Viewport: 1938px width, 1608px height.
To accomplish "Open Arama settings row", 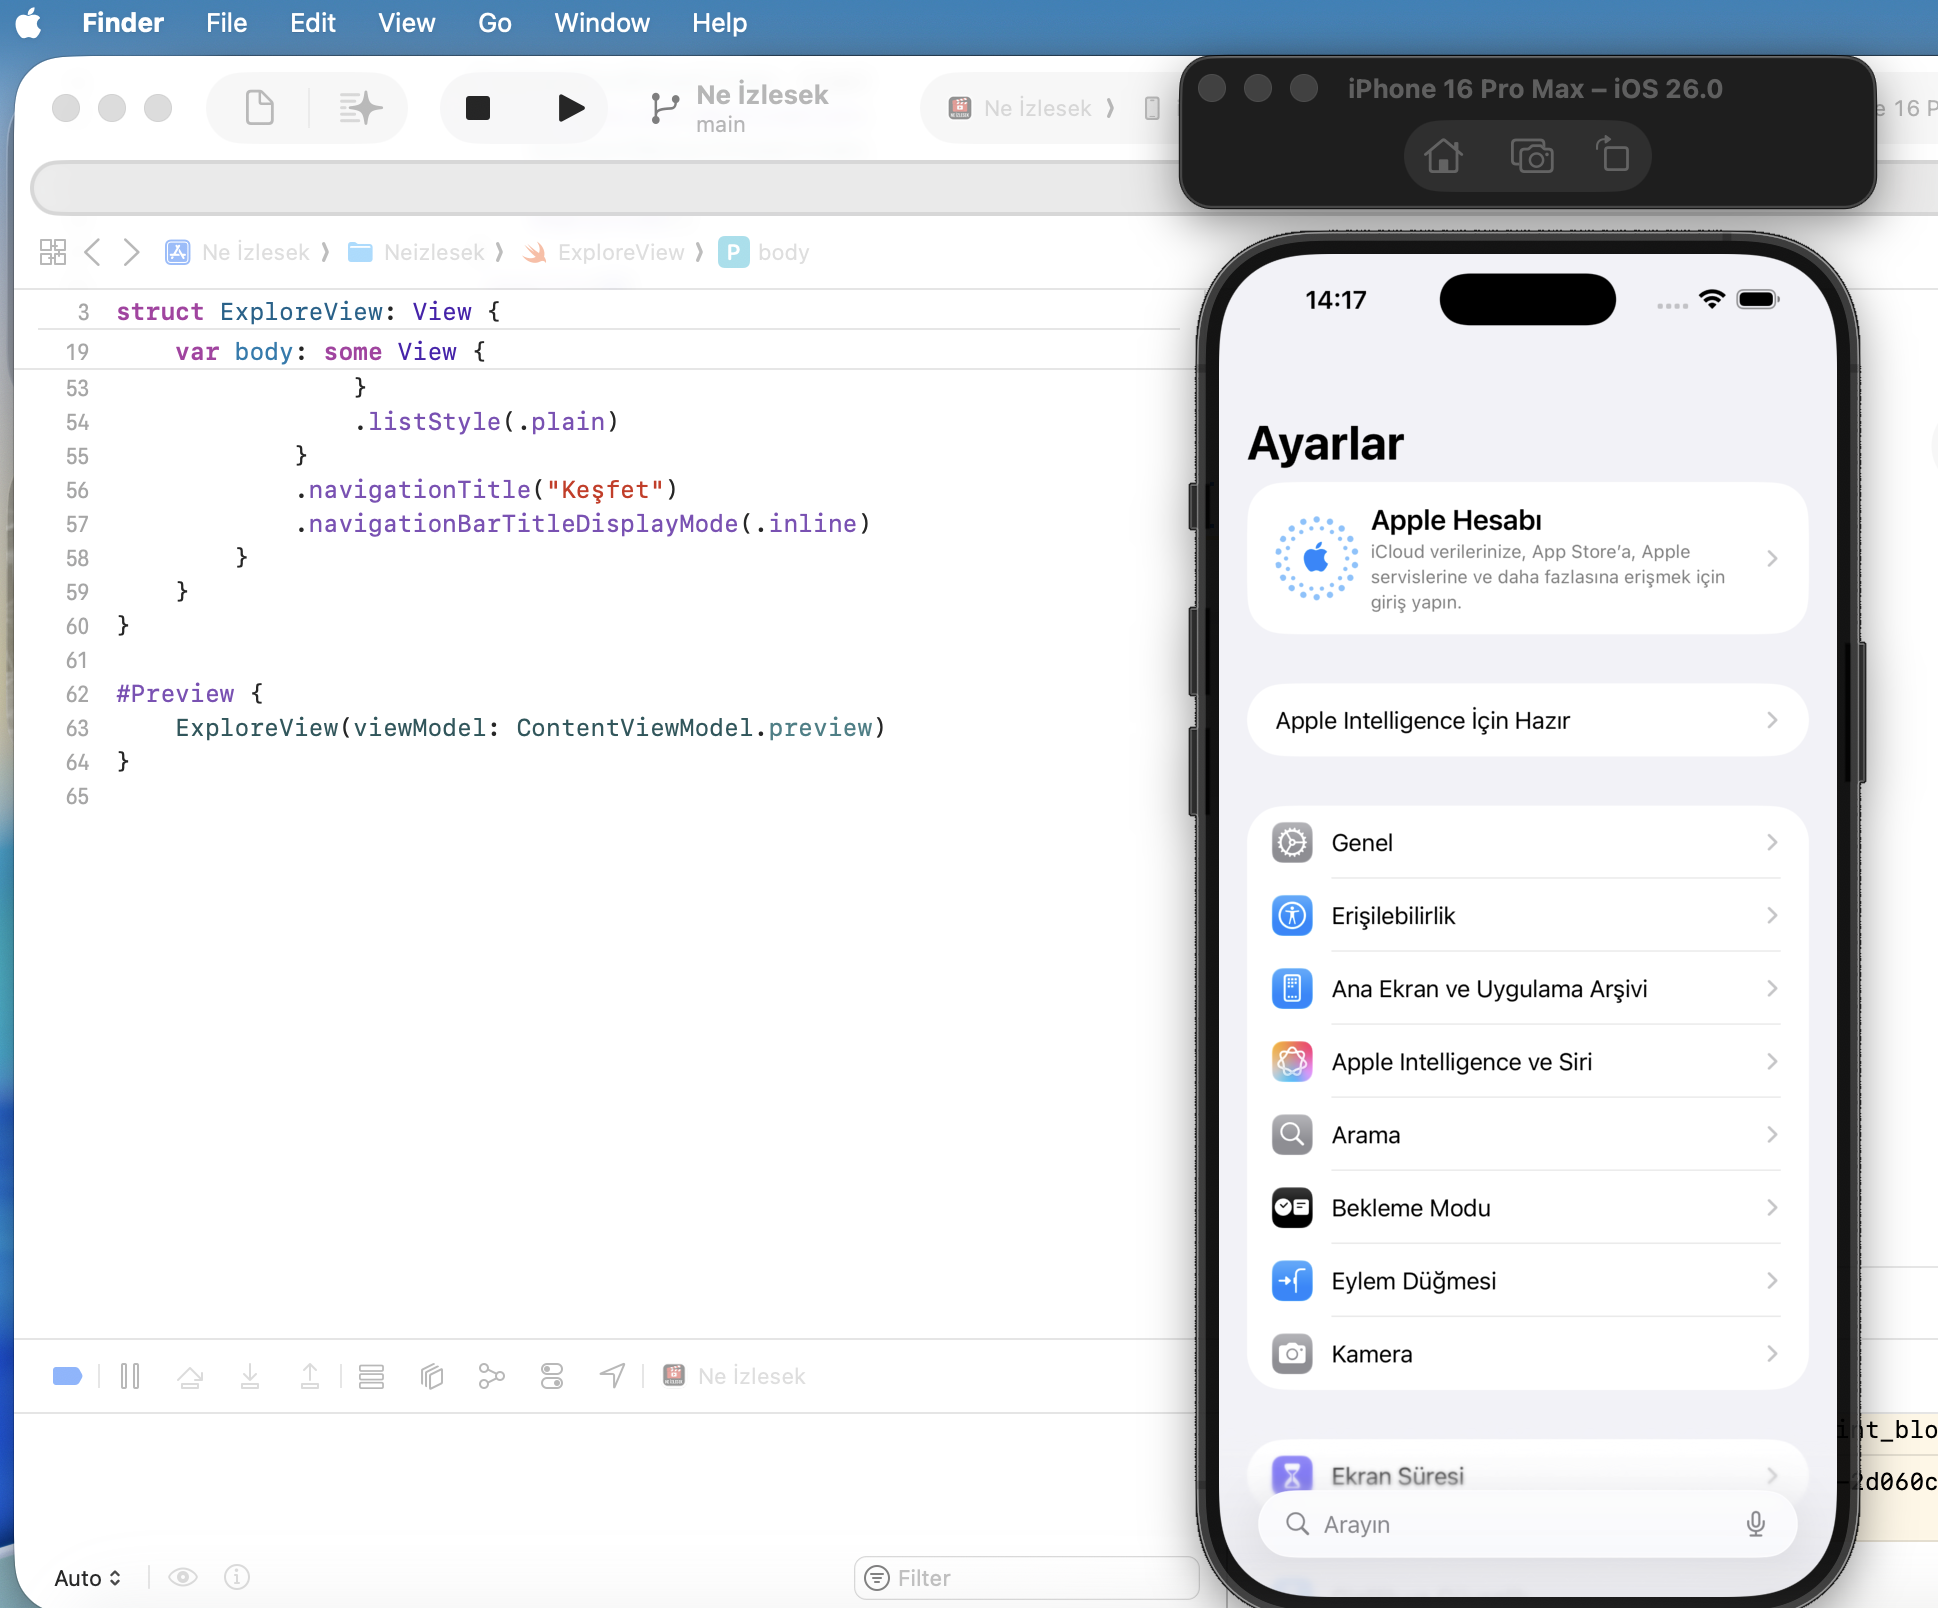I will (1527, 1134).
